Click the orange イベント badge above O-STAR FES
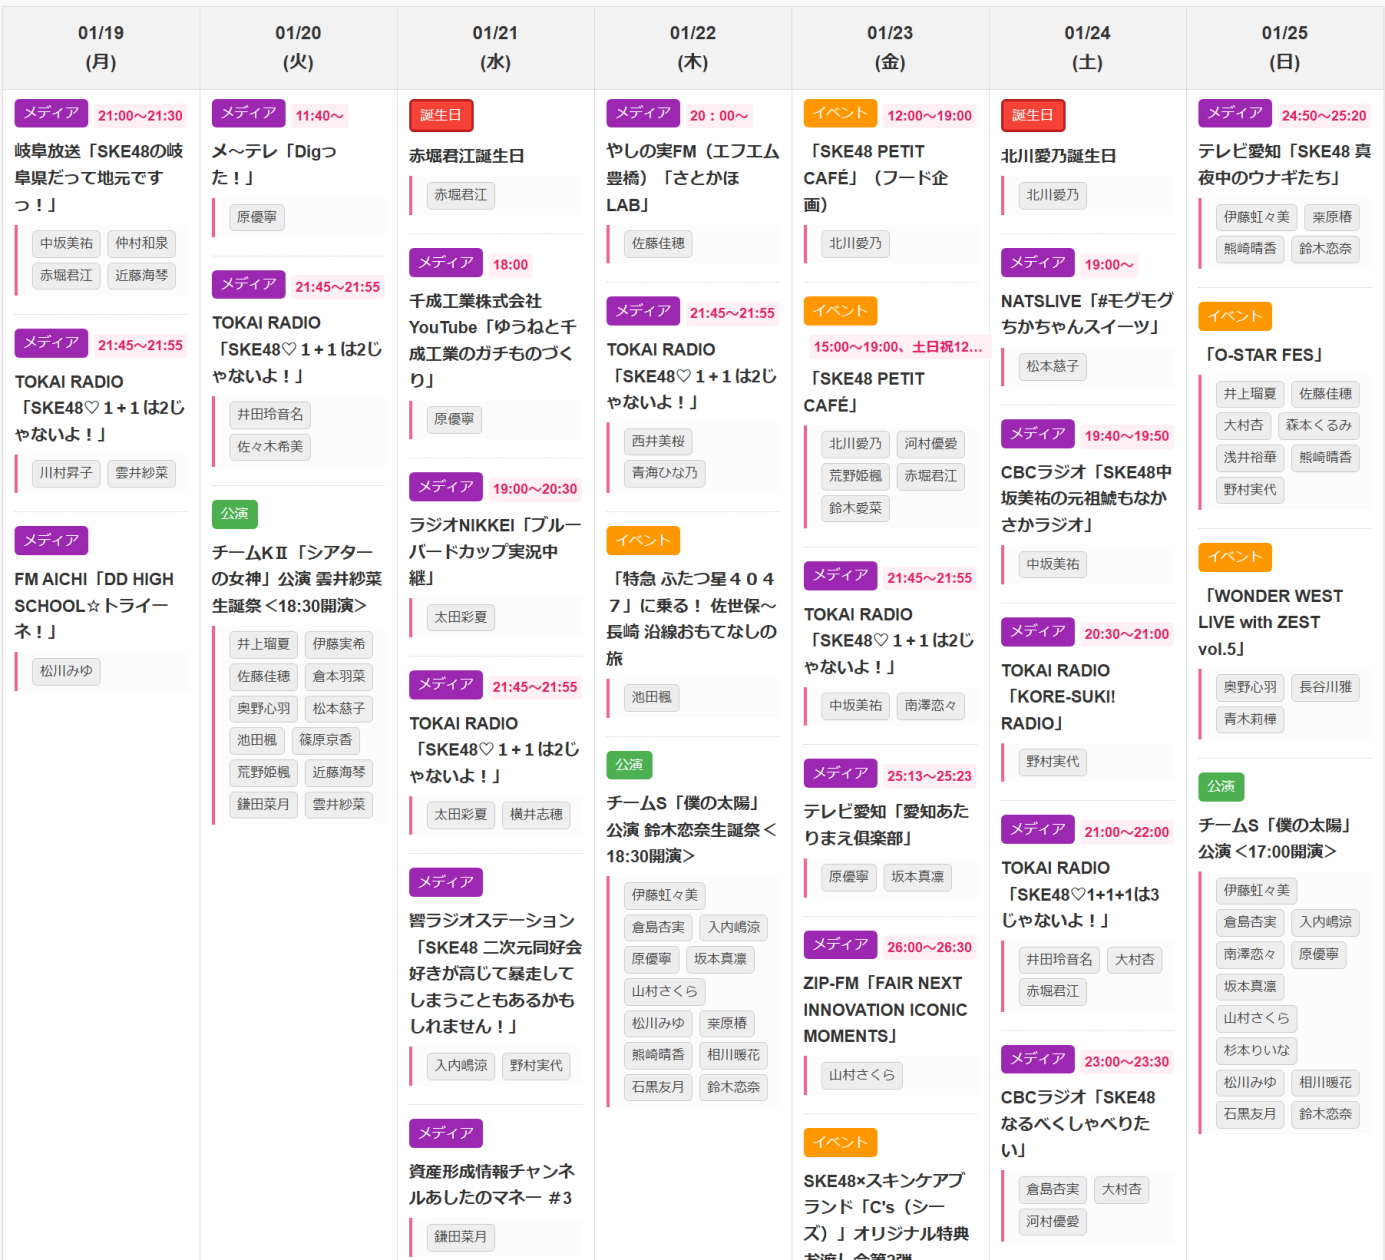Viewport: 1385px width, 1260px height. coord(1234,316)
